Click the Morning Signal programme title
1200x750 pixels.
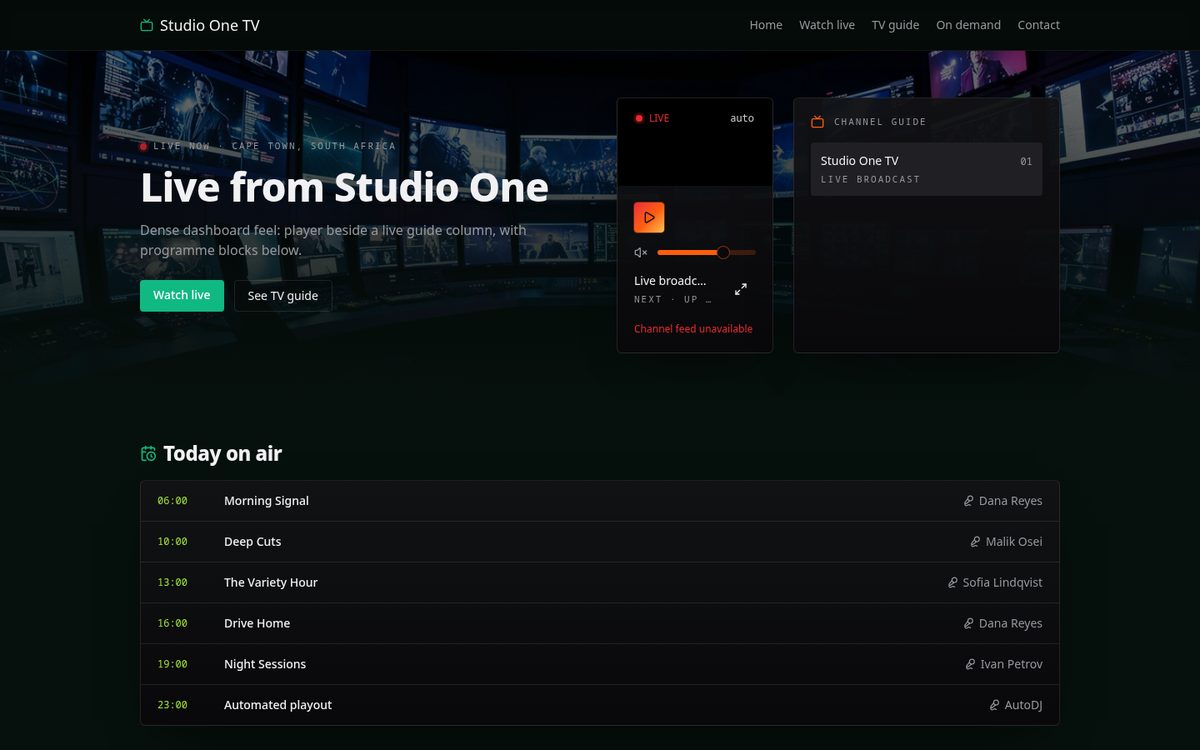click(266, 501)
